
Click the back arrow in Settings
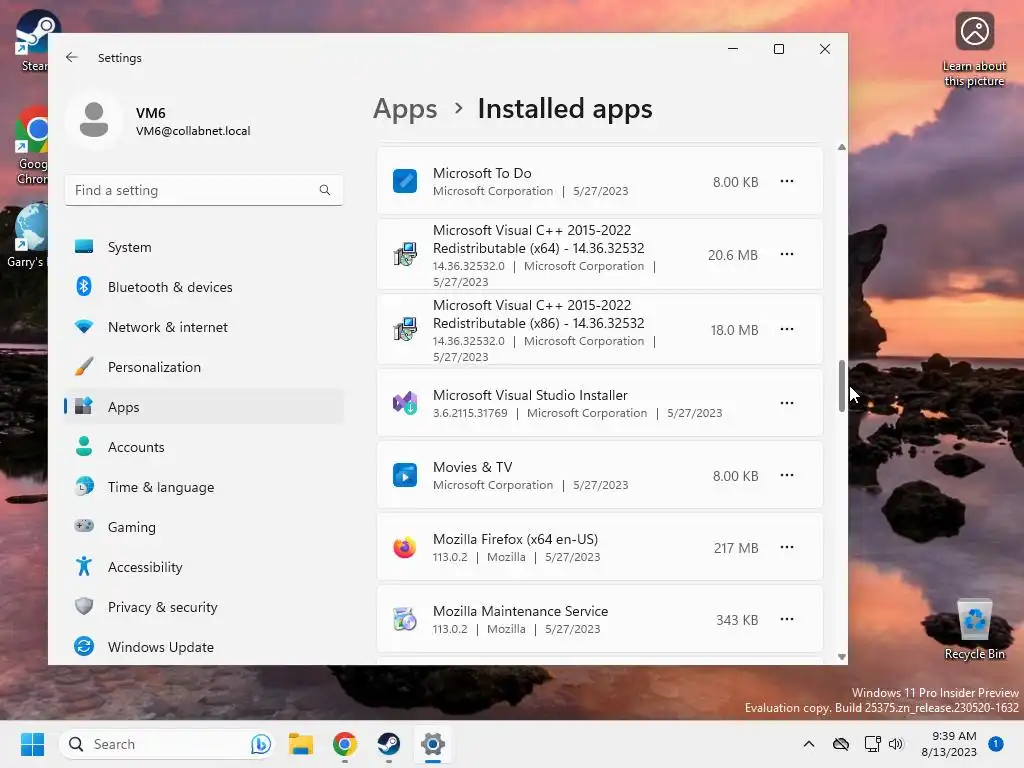click(72, 57)
